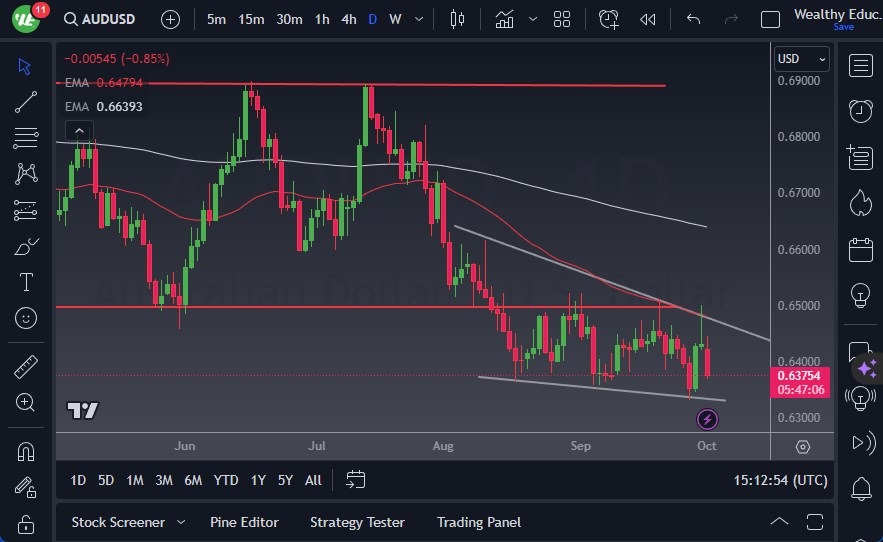
Task: Toggle magnet mode for drawings
Action: pyautogui.click(x=26, y=451)
